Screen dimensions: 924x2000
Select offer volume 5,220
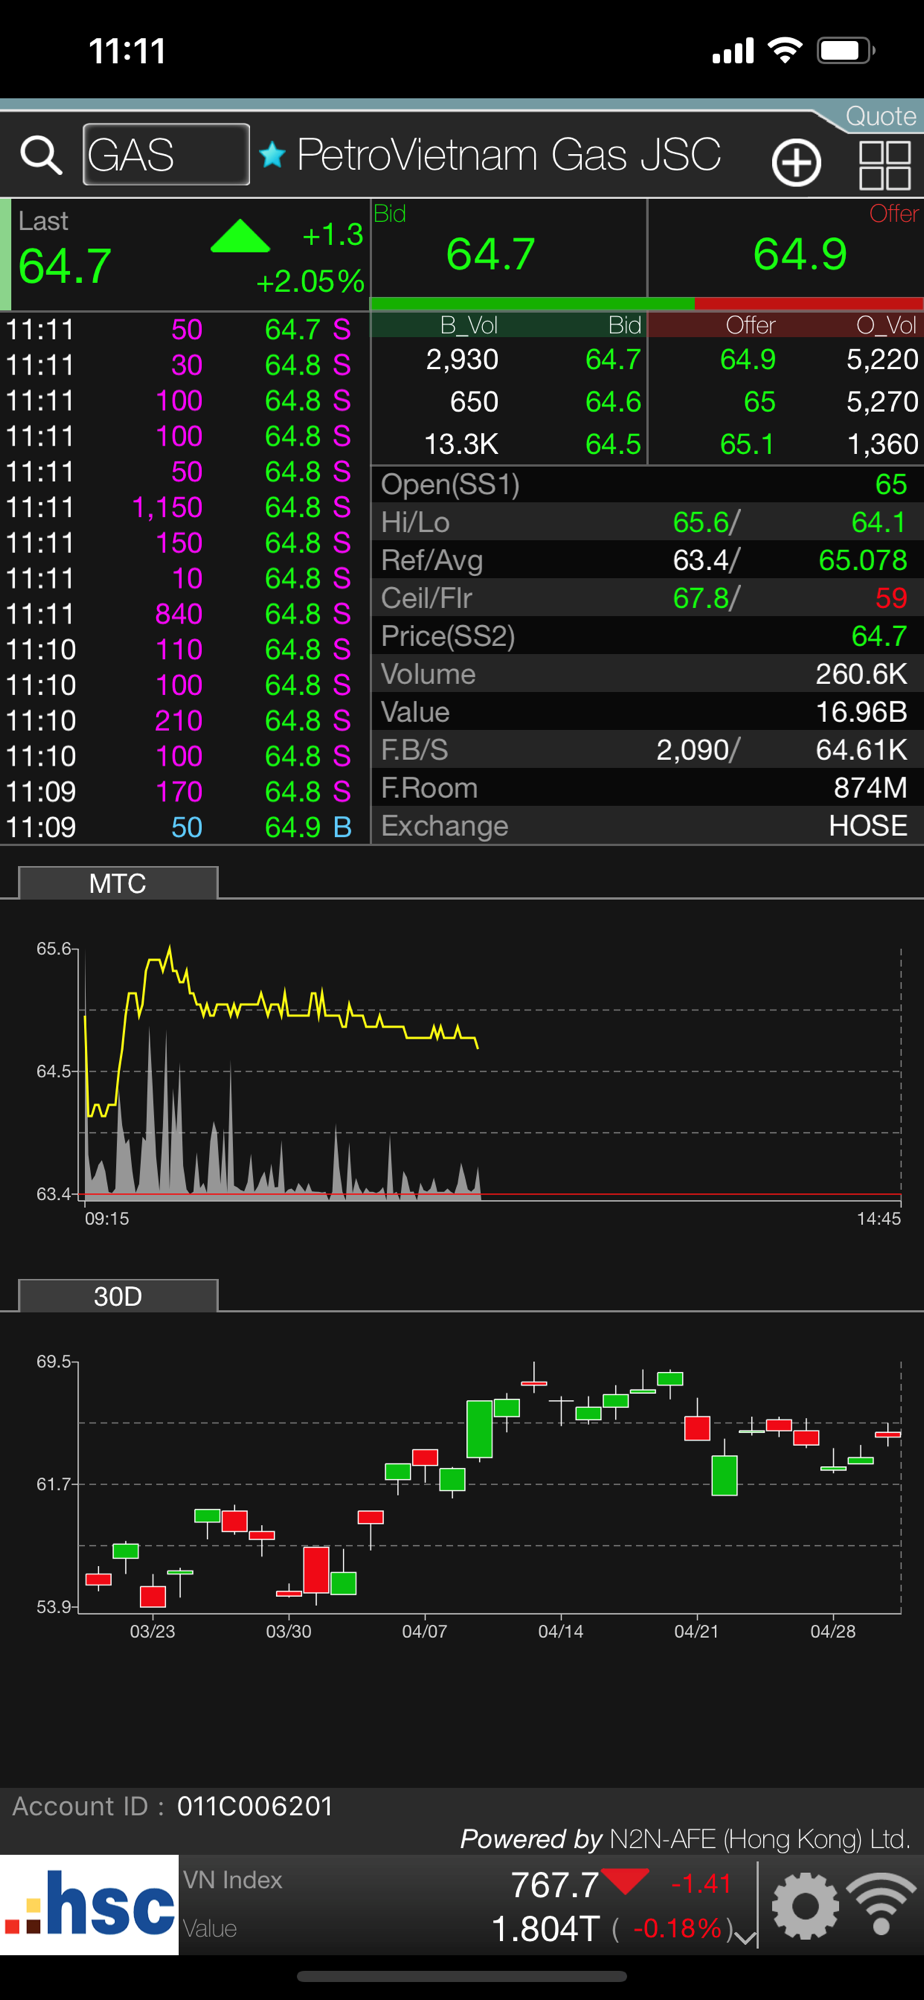(882, 359)
